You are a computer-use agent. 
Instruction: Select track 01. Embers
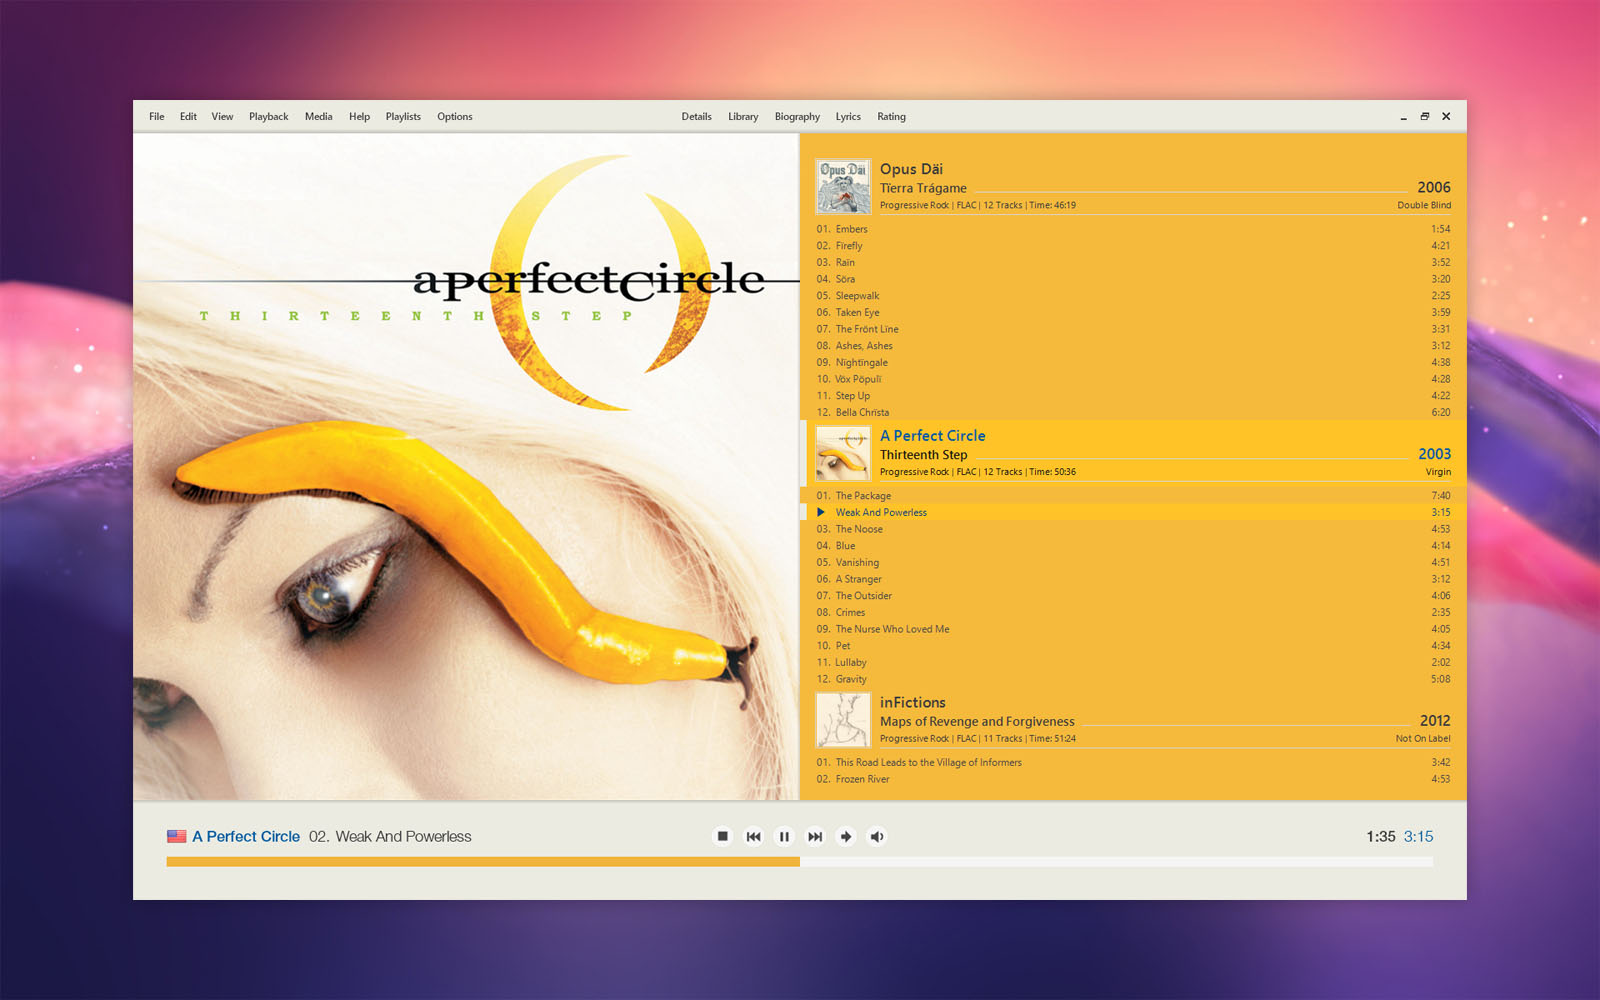click(1133, 229)
